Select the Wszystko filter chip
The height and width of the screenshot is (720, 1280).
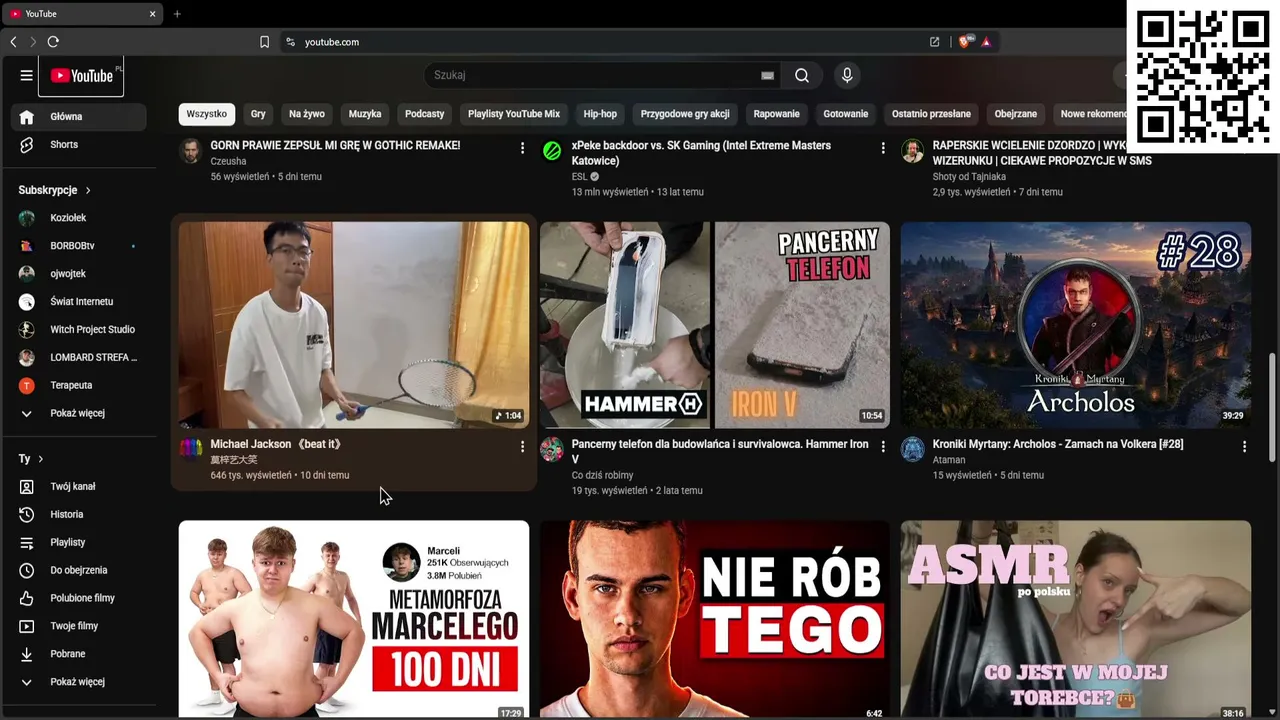[x=207, y=114]
